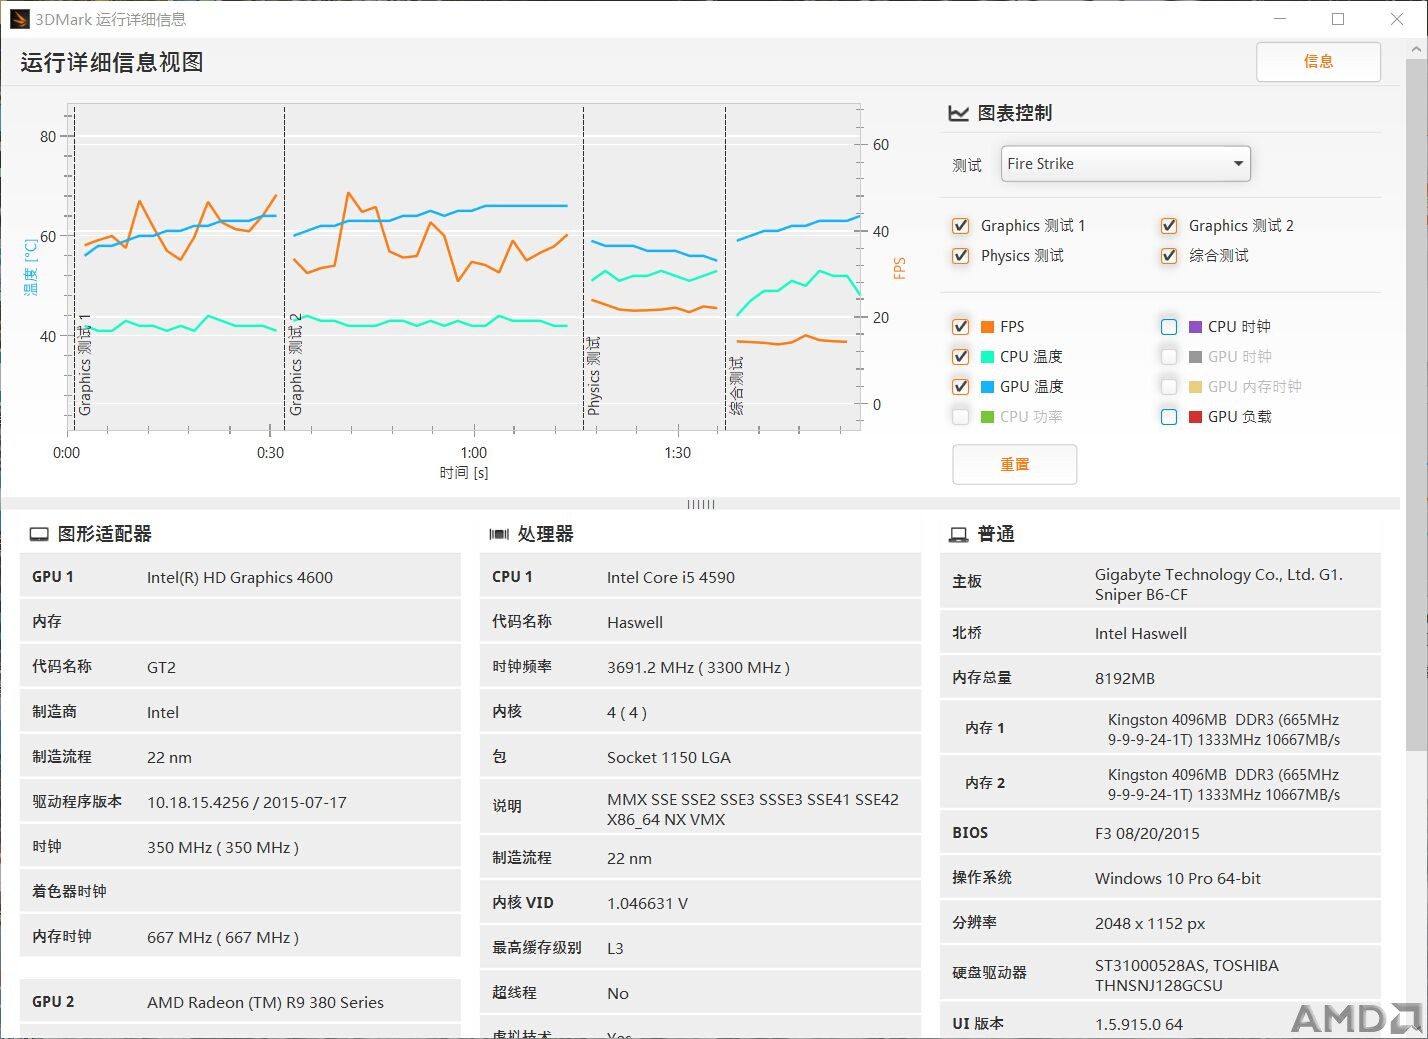Click the Gigabyte motherboard value
Viewport: 1428px width, 1039px height.
pos(1219,585)
